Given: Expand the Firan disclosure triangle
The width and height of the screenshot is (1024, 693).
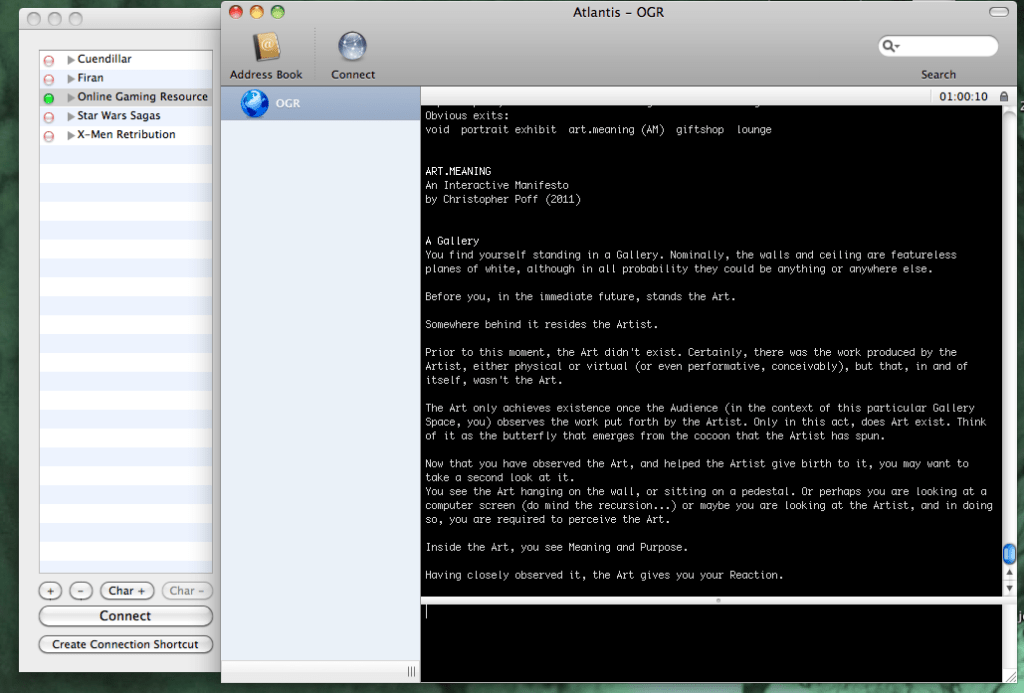Looking at the screenshot, I should (x=71, y=79).
